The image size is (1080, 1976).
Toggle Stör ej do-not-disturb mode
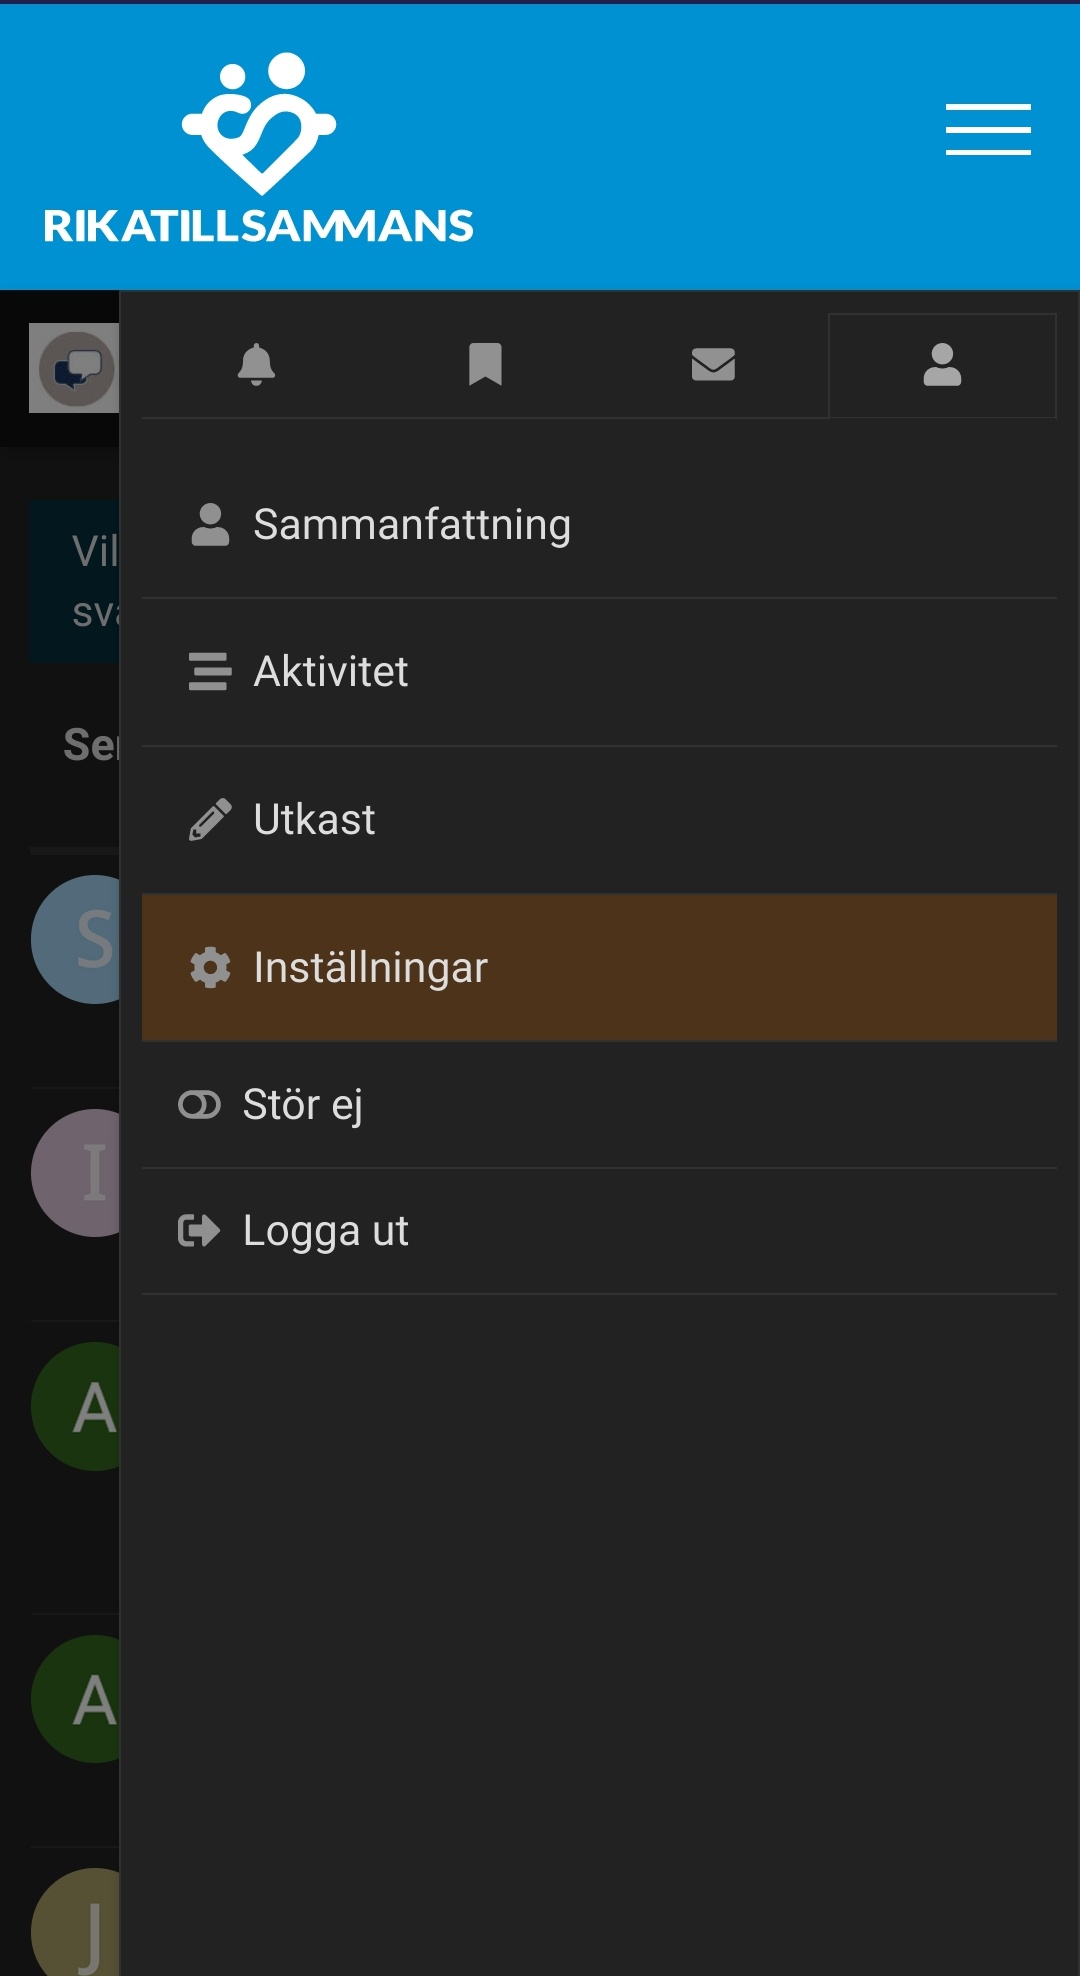(302, 1104)
